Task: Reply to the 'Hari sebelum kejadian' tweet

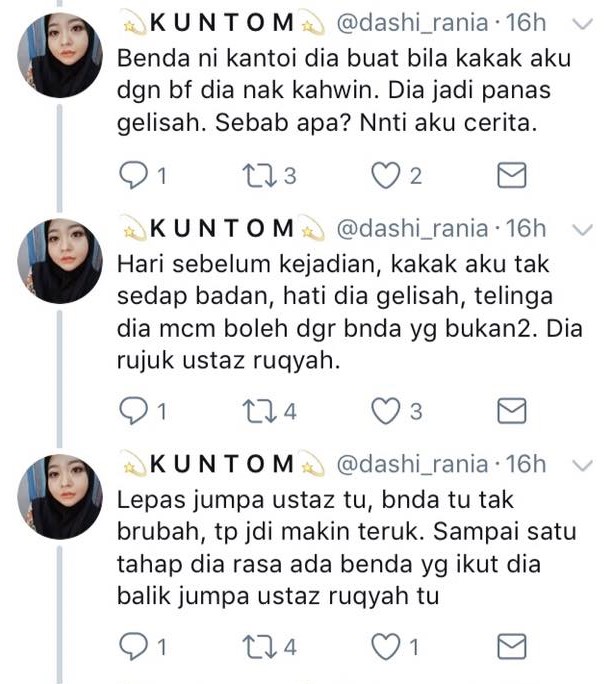Action: pyautogui.click(x=133, y=411)
